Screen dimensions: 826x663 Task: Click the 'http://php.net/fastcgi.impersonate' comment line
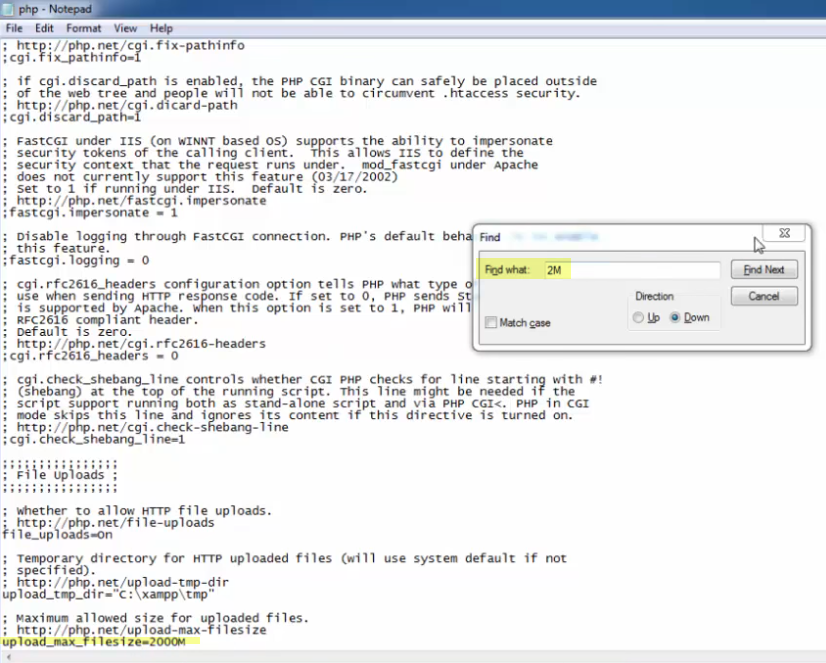[x=134, y=201]
